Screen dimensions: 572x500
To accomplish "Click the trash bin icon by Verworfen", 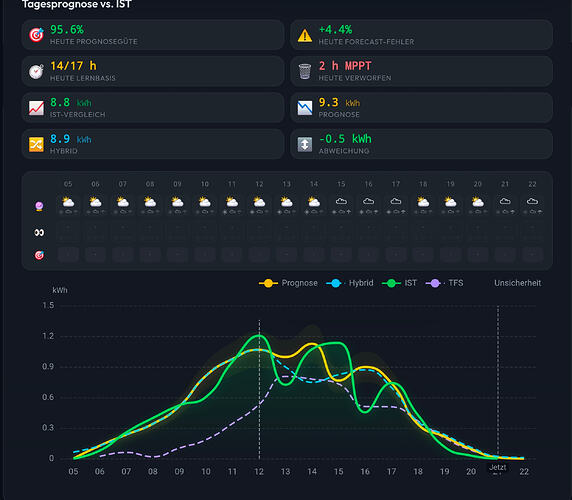I will tap(305, 71).
